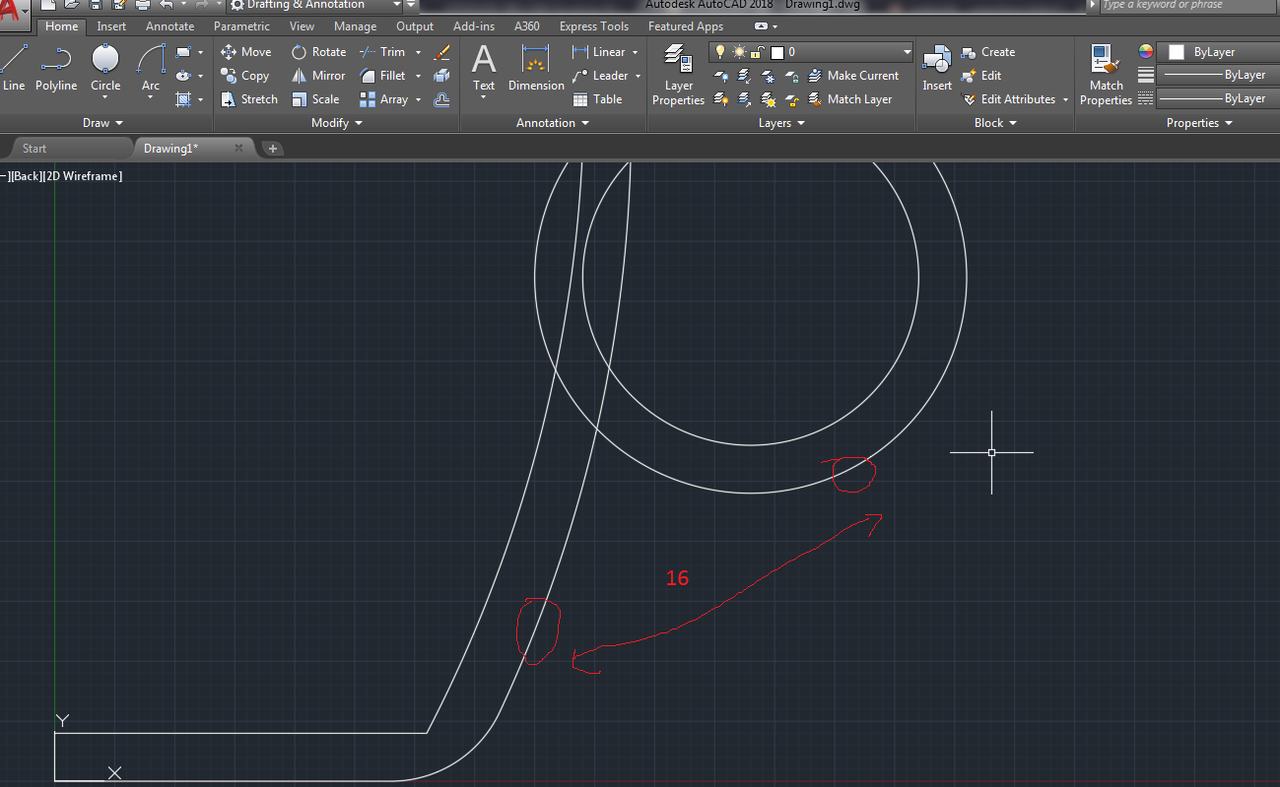Switch to the Parametric ribbon tab
This screenshot has height=787, width=1280.
coord(241,26)
